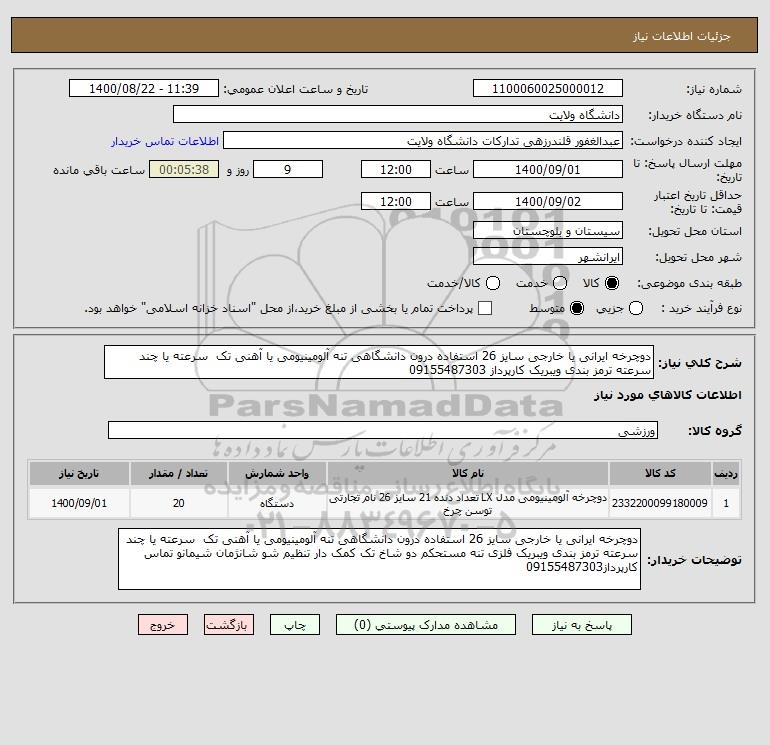Image resolution: width=770 pixels, height=745 pixels.
Task: Click the ایجاد کننده درخواست field
Action: 423,140
